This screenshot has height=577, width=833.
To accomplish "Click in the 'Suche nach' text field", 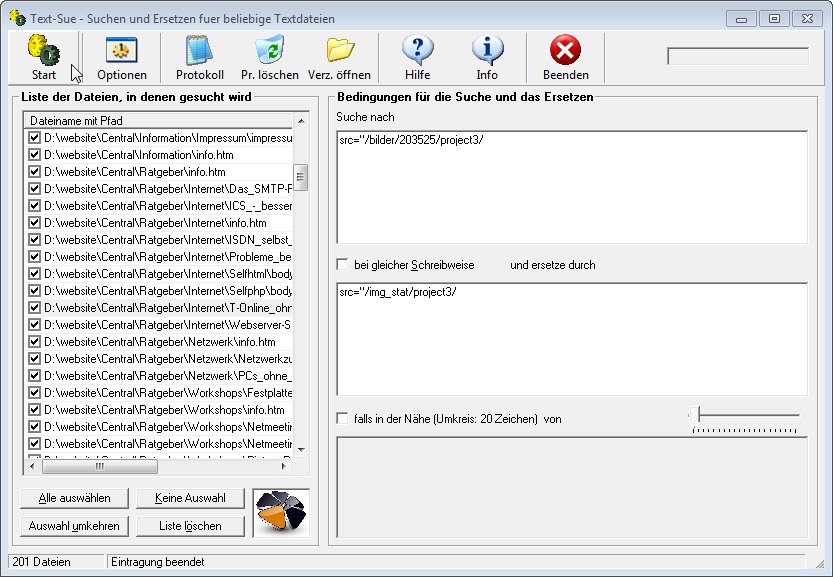I will pyautogui.click(x=571, y=187).
